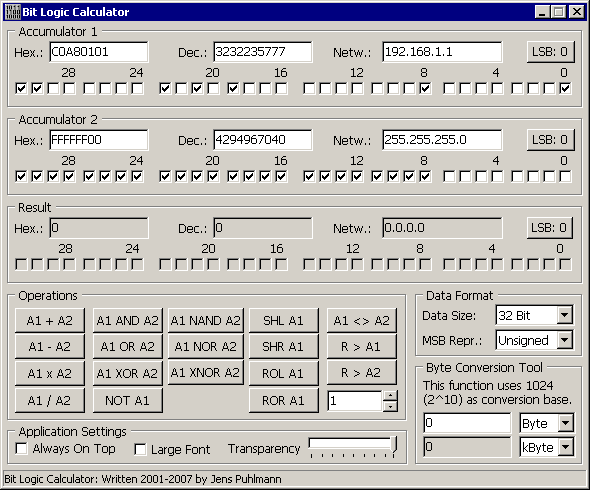The image size is (590, 490).
Task: Click the Accumulator 2 Netw field
Action: click(442, 140)
